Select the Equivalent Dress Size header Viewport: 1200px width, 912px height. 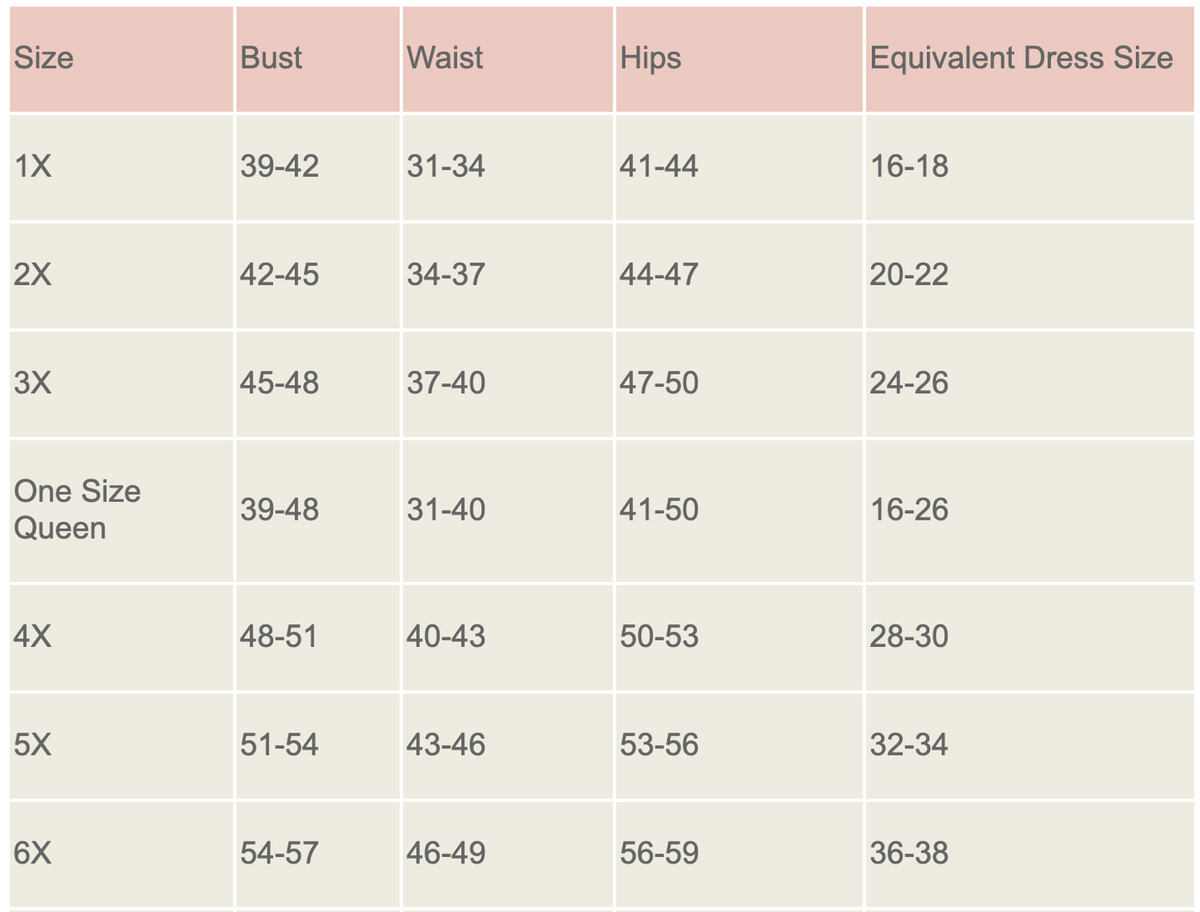pyautogui.click(x=1020, y=58)
